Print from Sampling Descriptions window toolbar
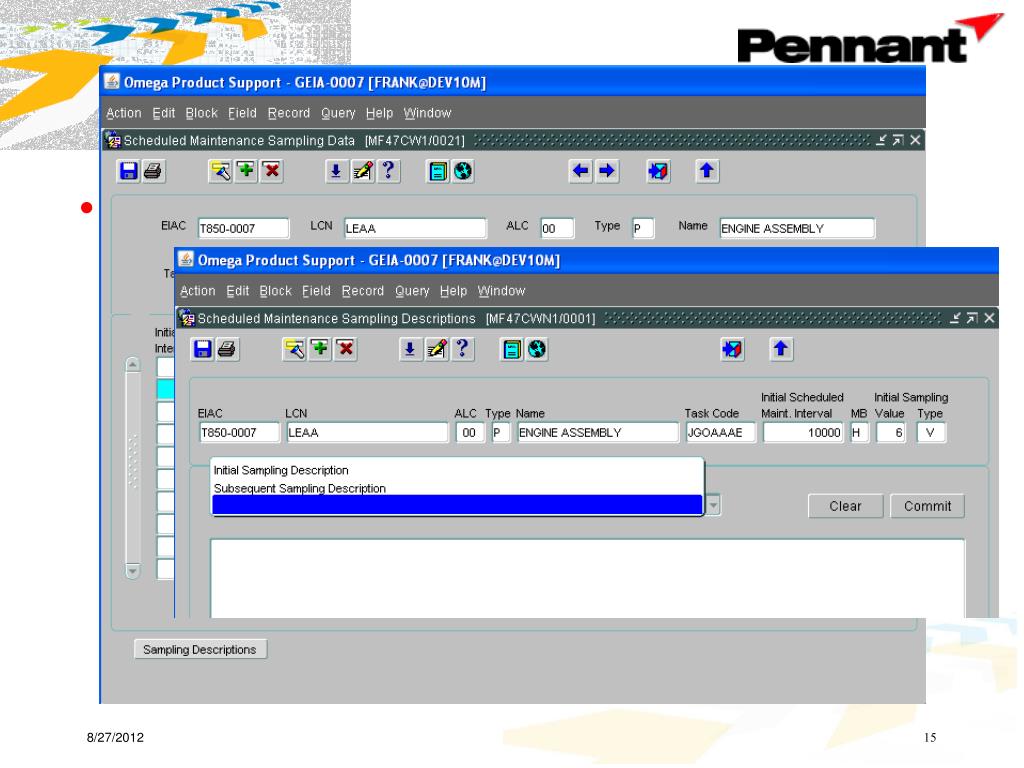The width and height of the screenshot is (1024, 768). [227, 349]
